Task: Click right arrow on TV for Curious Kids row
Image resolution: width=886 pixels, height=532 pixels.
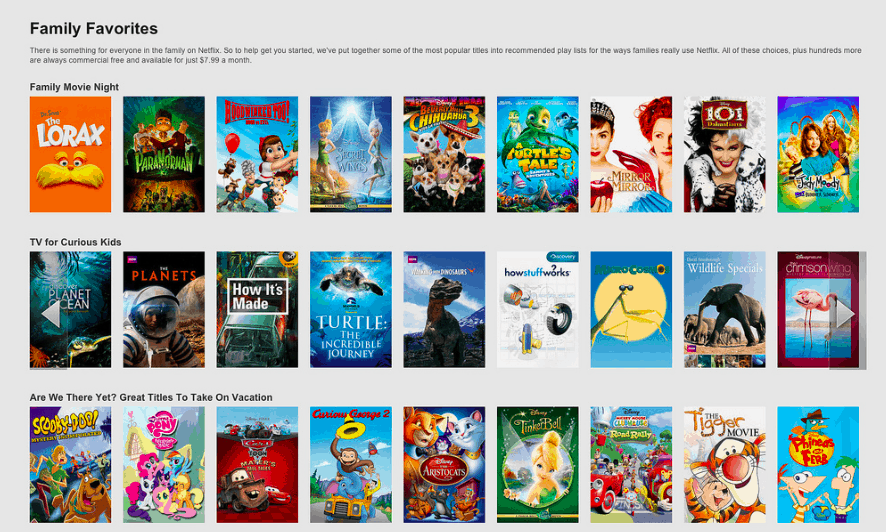Action: pos(846,314)
